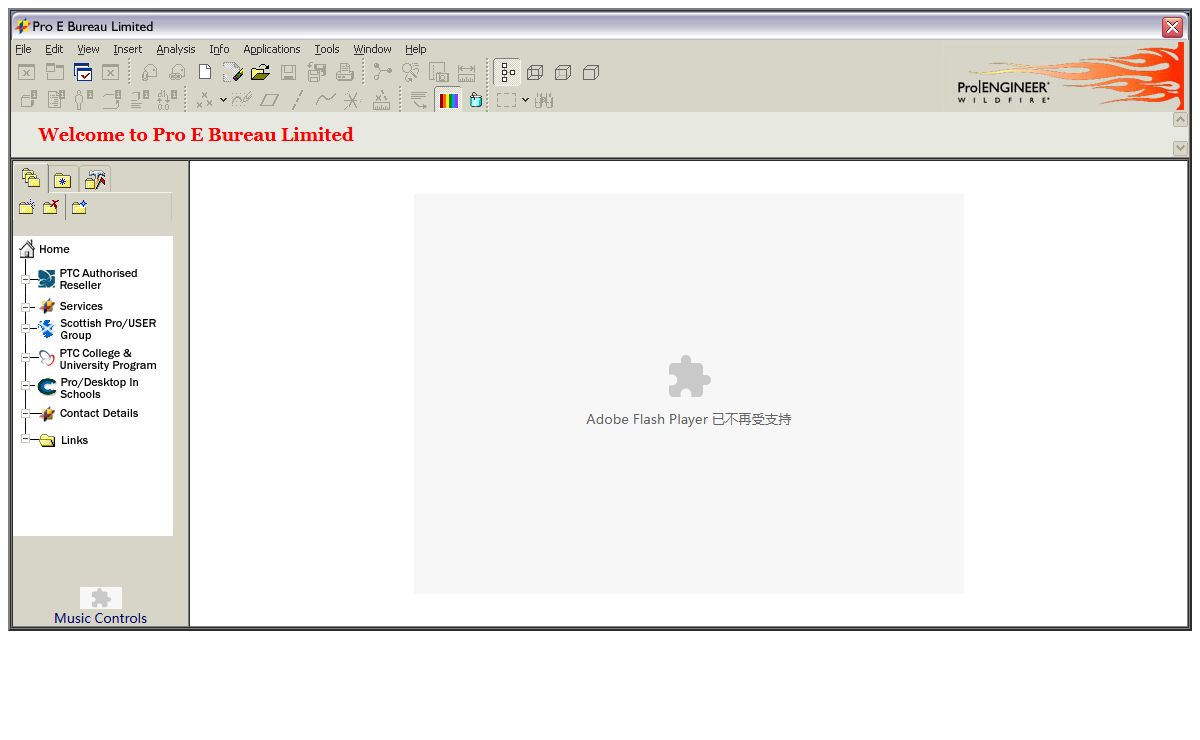This screenshot has height=740, width=1200.
Task: Click the printer icon
Action: [345, 72]
